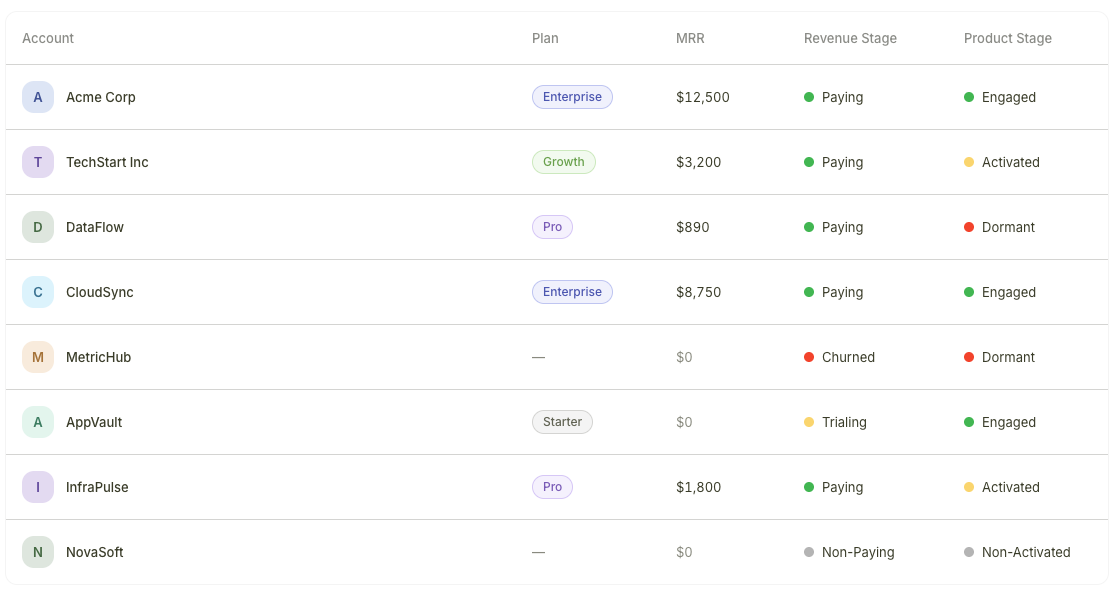Click the NovaSoft avatar circle
Screen dimensions: 1117x596
tap(38, 551)
